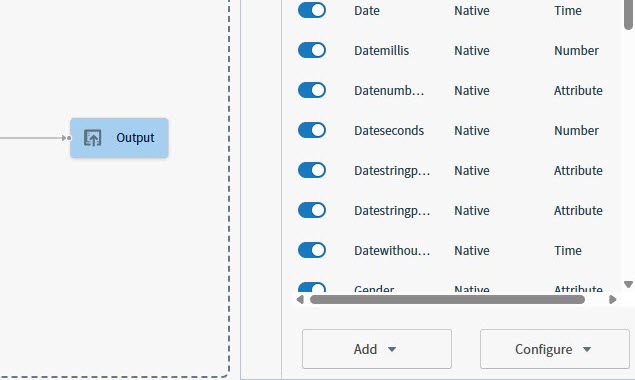Open the Configure dropdown

pyautogui.click(x=554, y=349)
